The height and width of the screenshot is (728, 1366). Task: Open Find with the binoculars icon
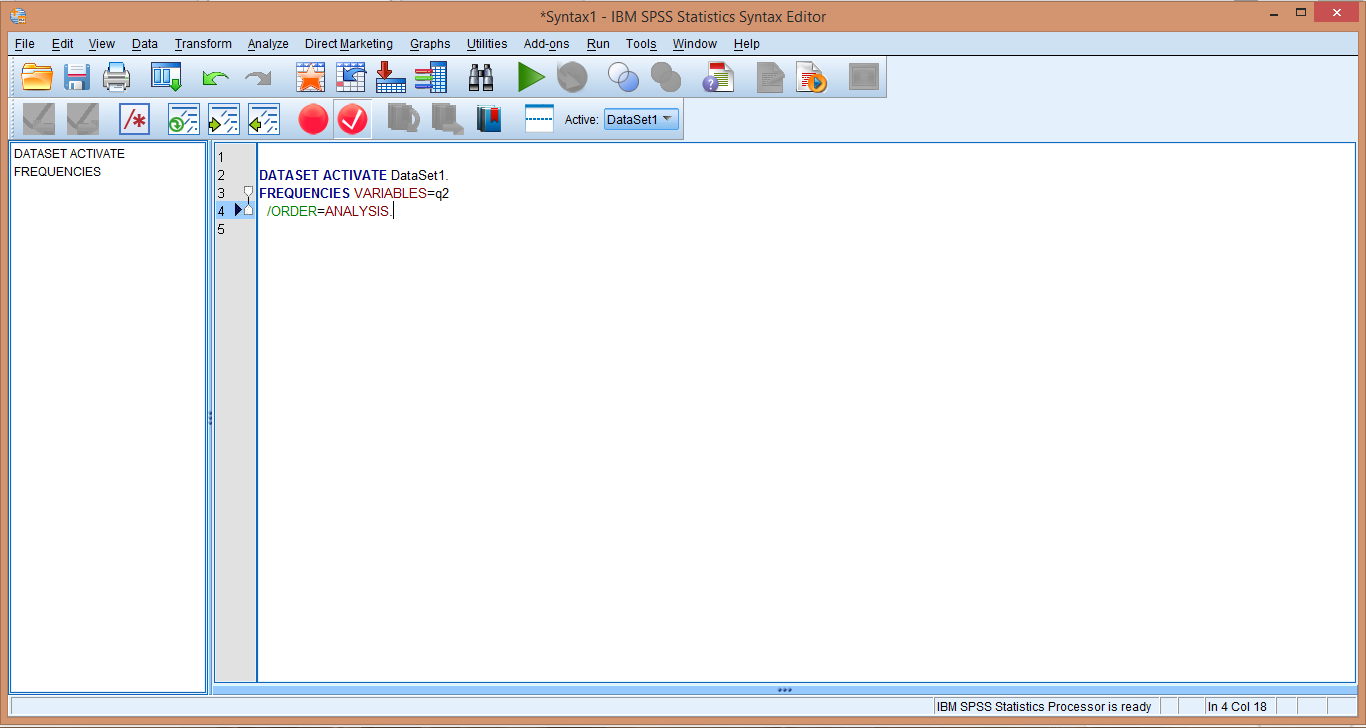pos(480,77)
